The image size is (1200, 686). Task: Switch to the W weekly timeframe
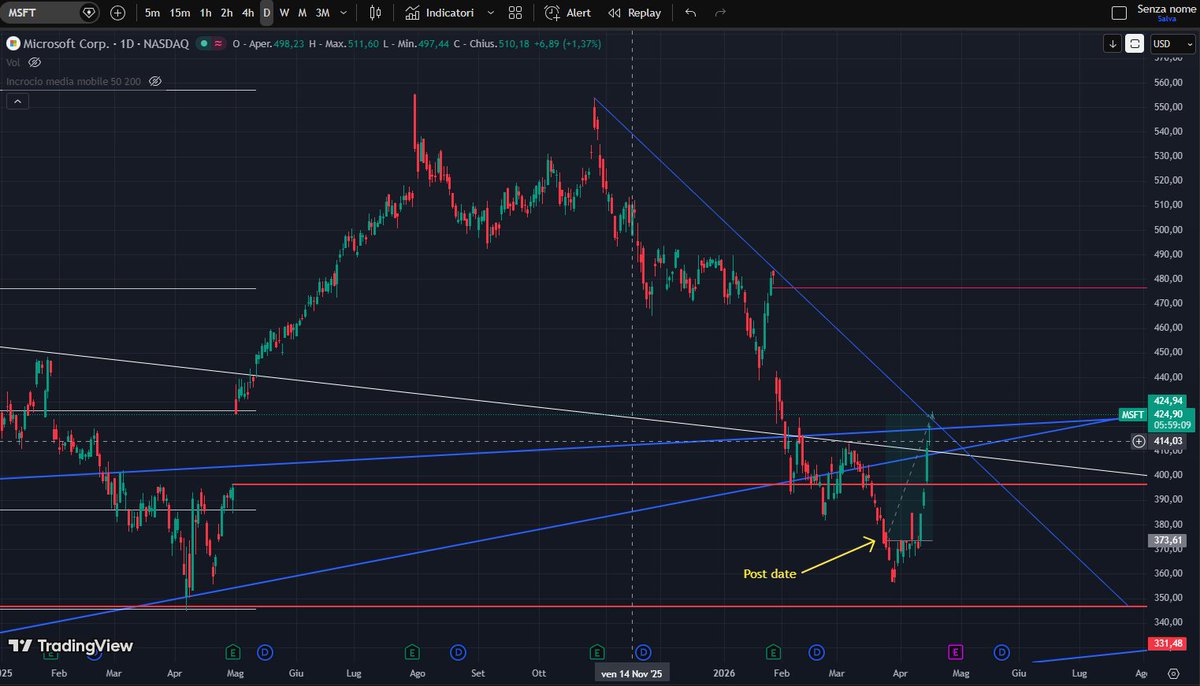pos(284,13)
